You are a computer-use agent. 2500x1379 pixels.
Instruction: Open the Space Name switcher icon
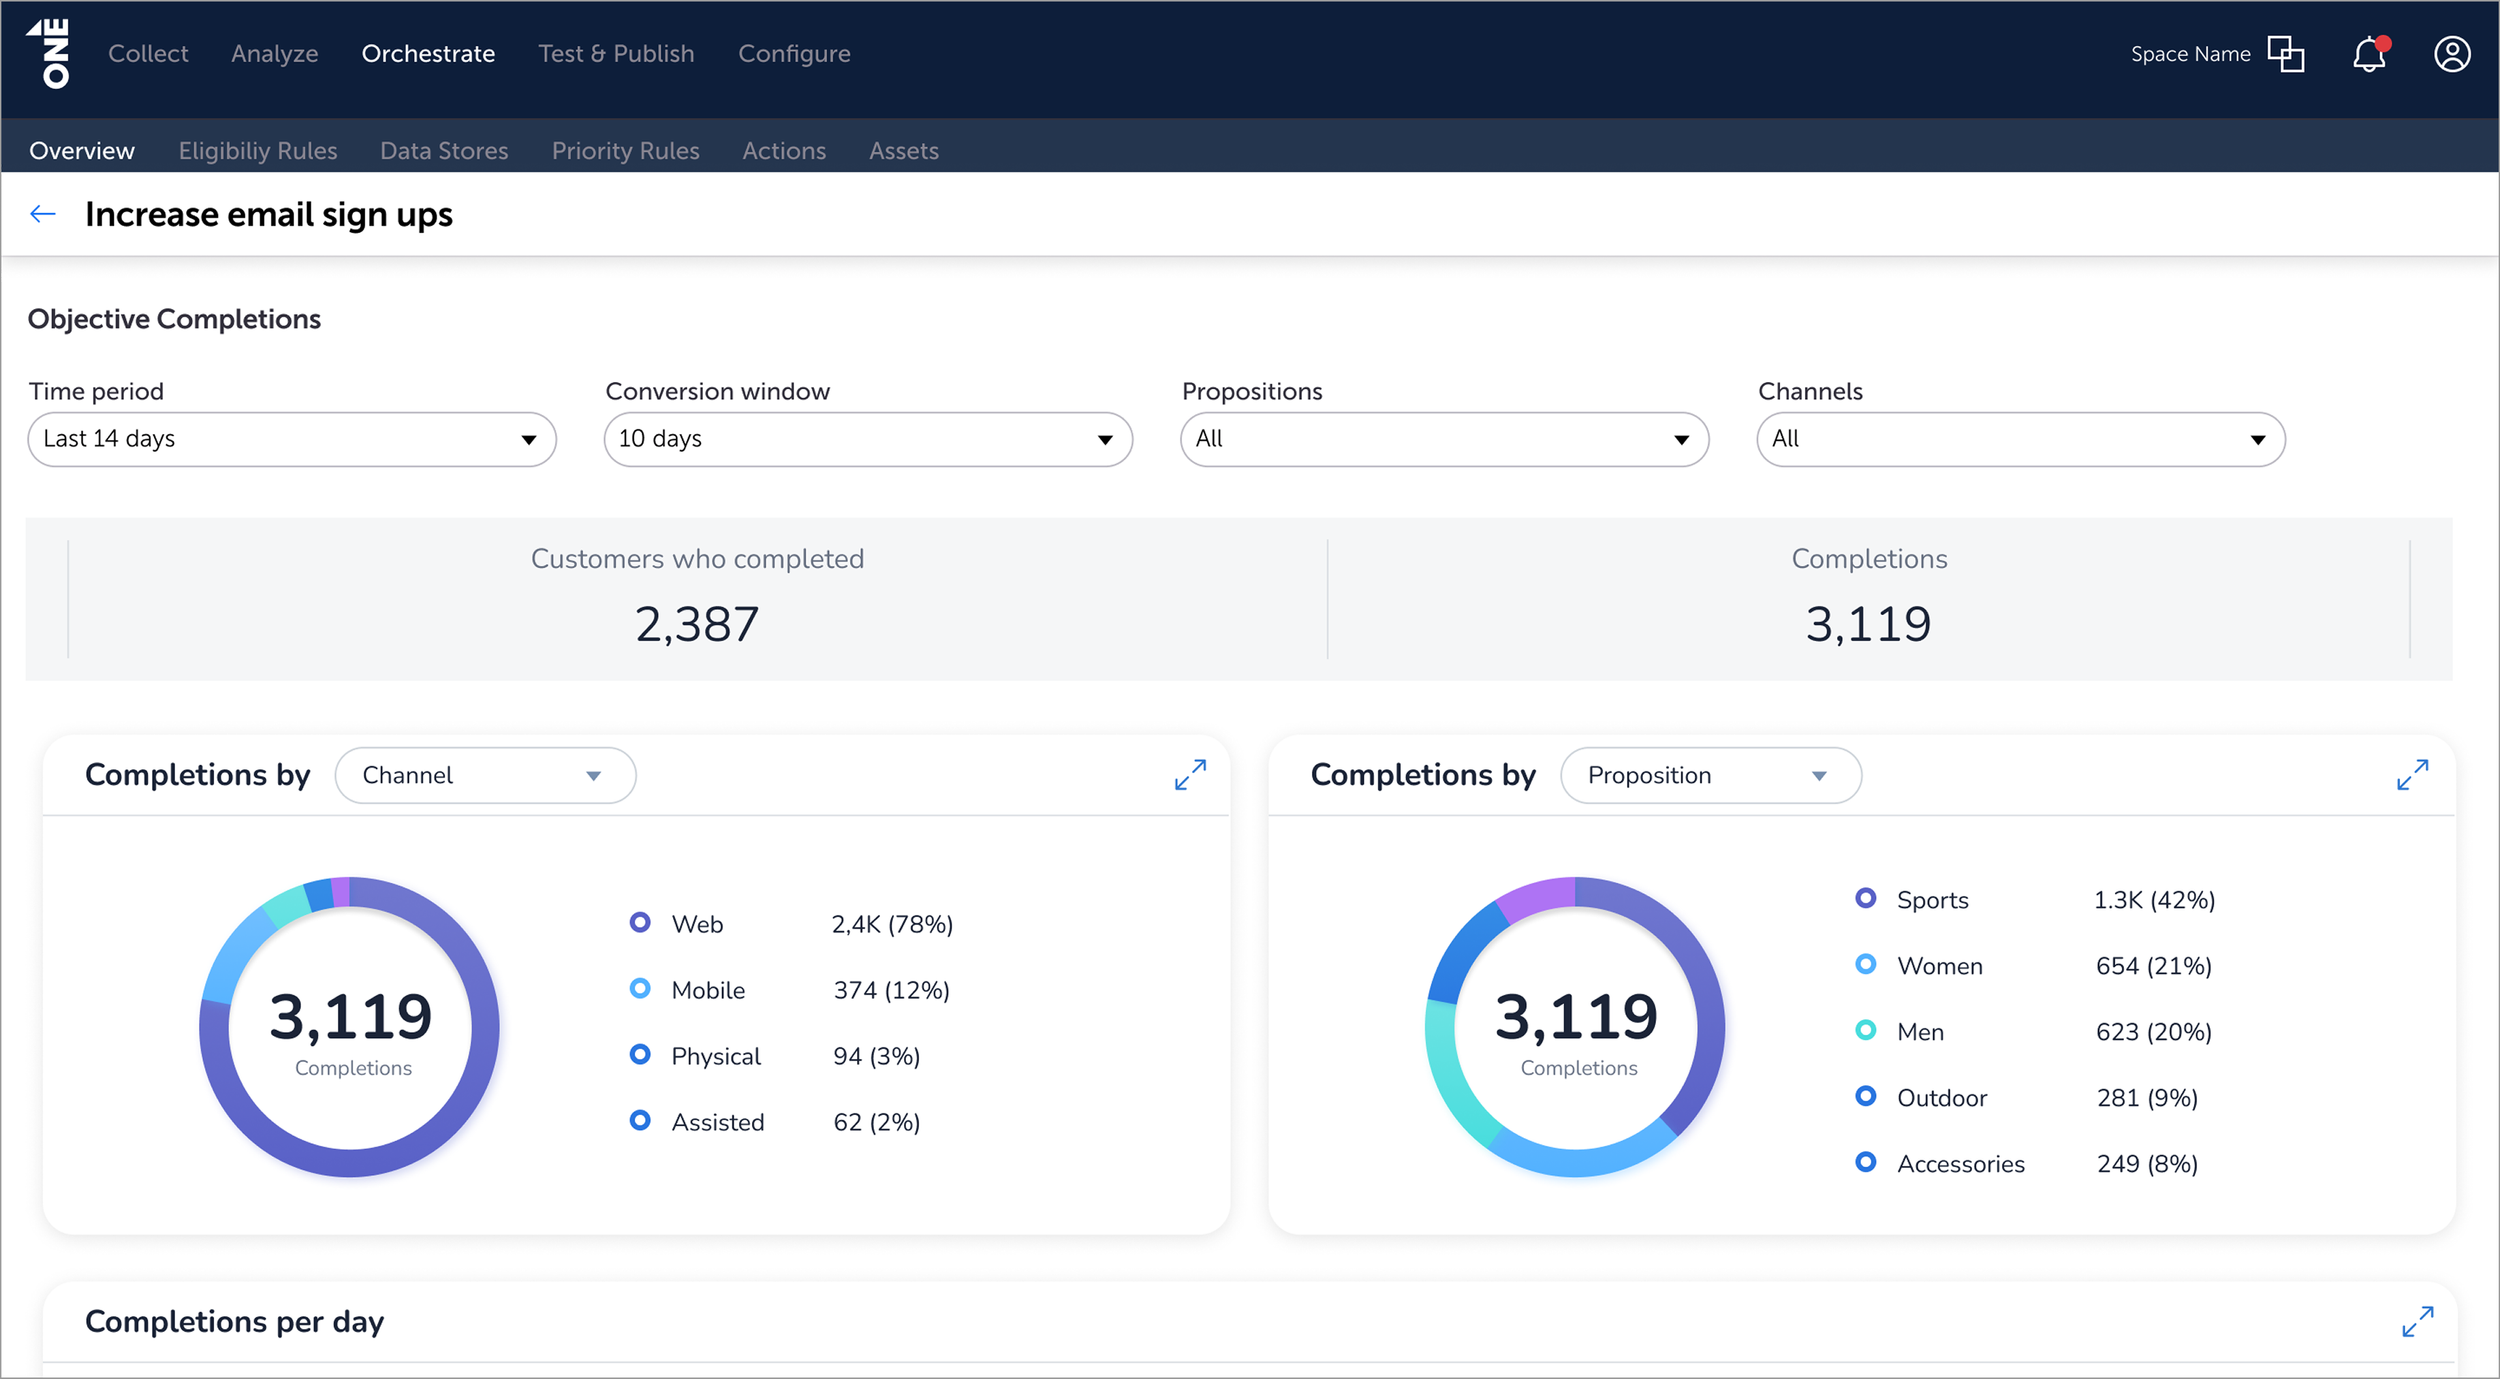2286,54
